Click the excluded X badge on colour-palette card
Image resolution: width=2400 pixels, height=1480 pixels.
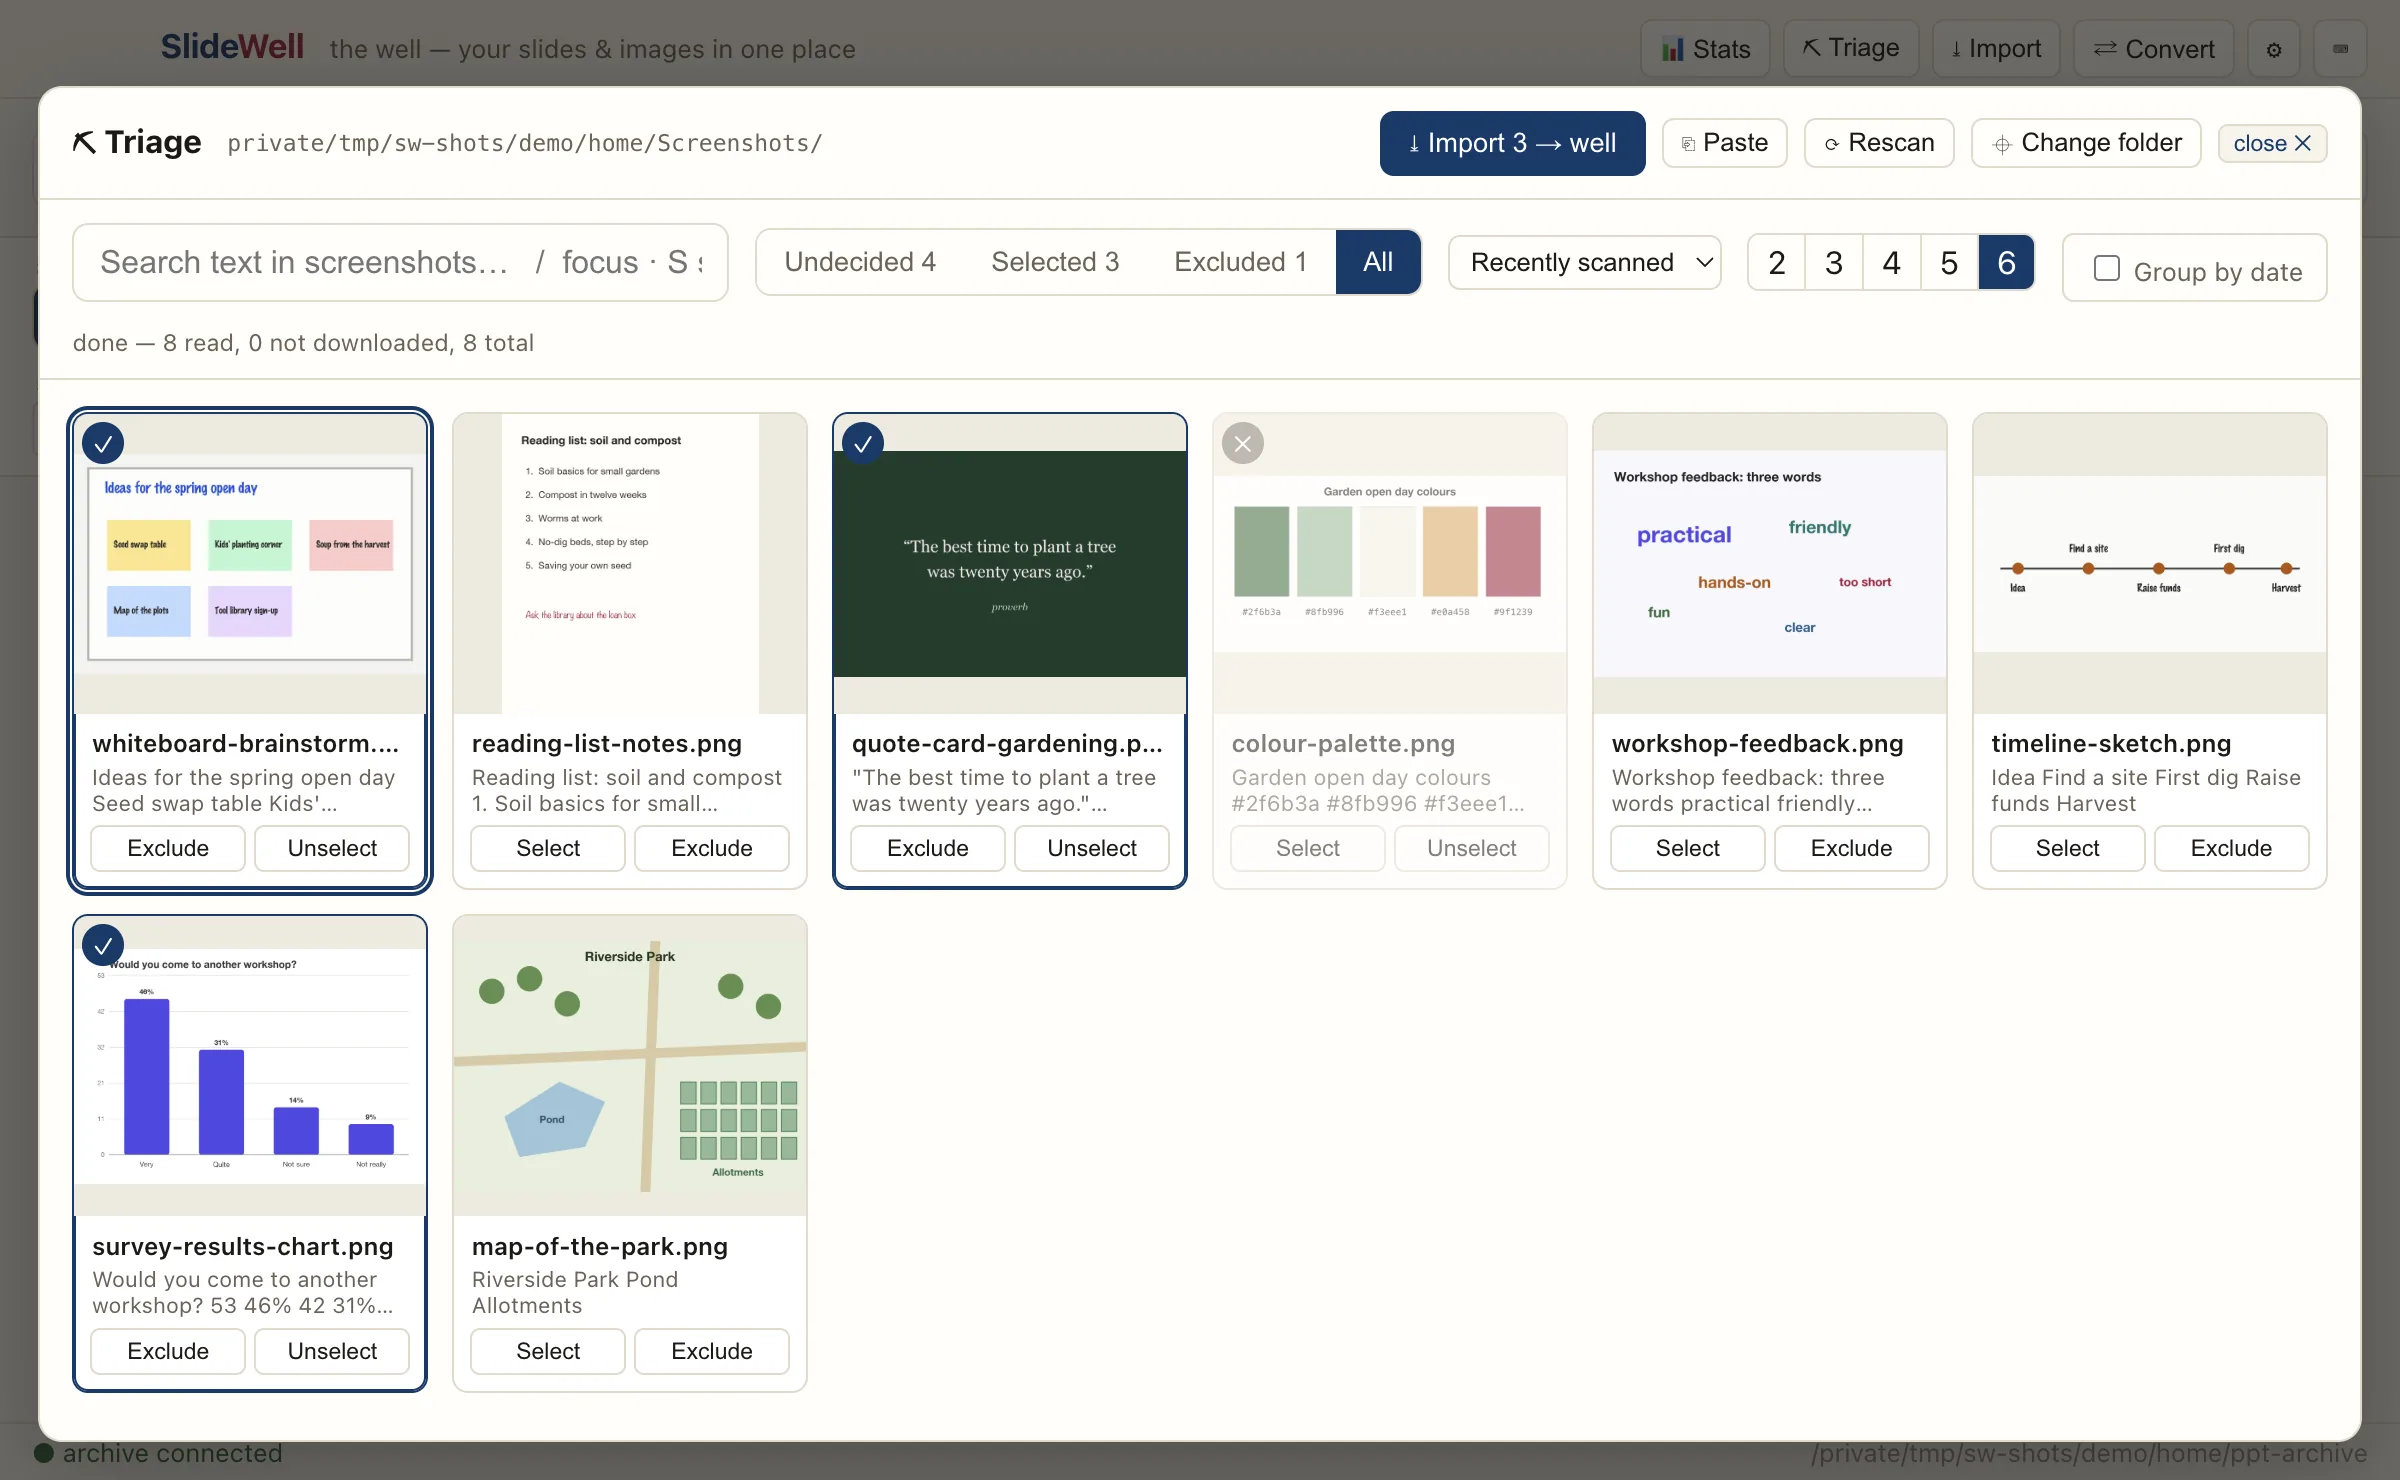coord(1243,443)
